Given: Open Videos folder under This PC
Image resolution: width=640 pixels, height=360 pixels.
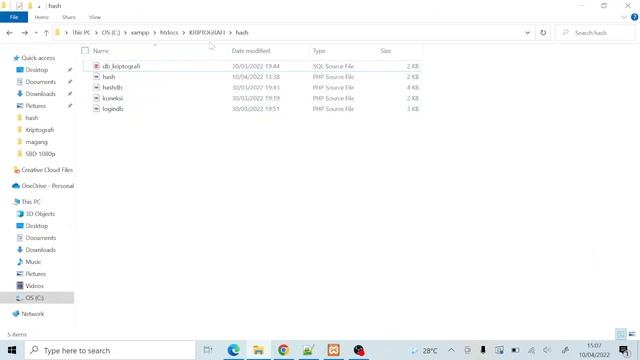Looking at the screenshot, I should click(34, 286).
